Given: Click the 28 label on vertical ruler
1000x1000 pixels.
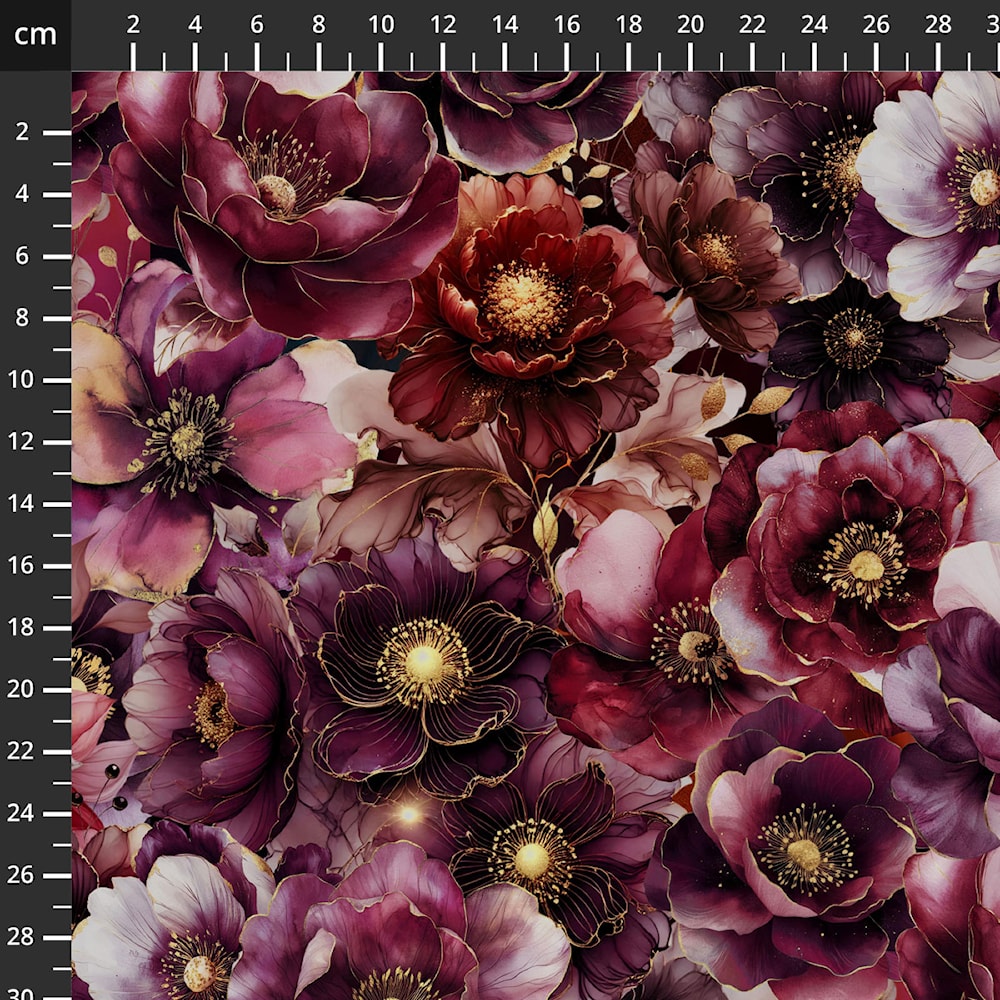Looking at the screenshot, I should [x=20, y=937].
